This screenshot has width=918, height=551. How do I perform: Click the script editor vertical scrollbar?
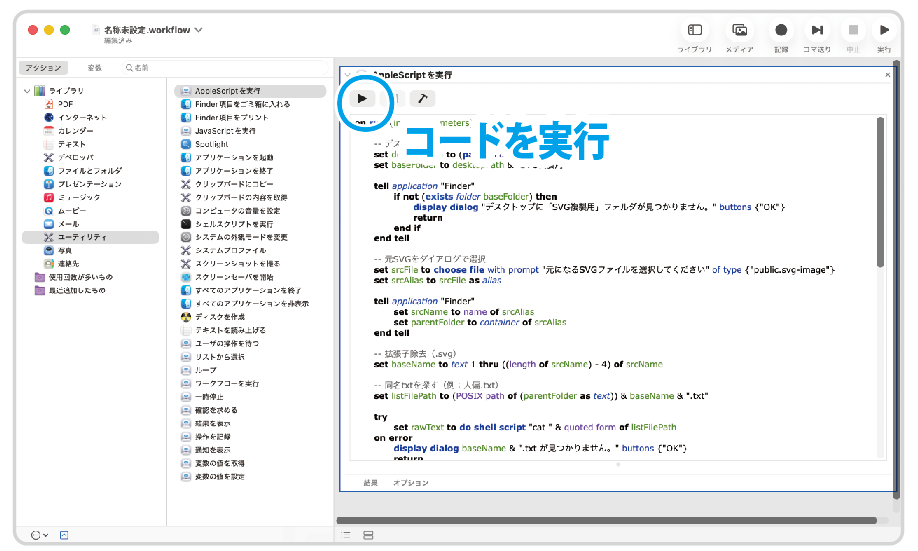[880, 190]
